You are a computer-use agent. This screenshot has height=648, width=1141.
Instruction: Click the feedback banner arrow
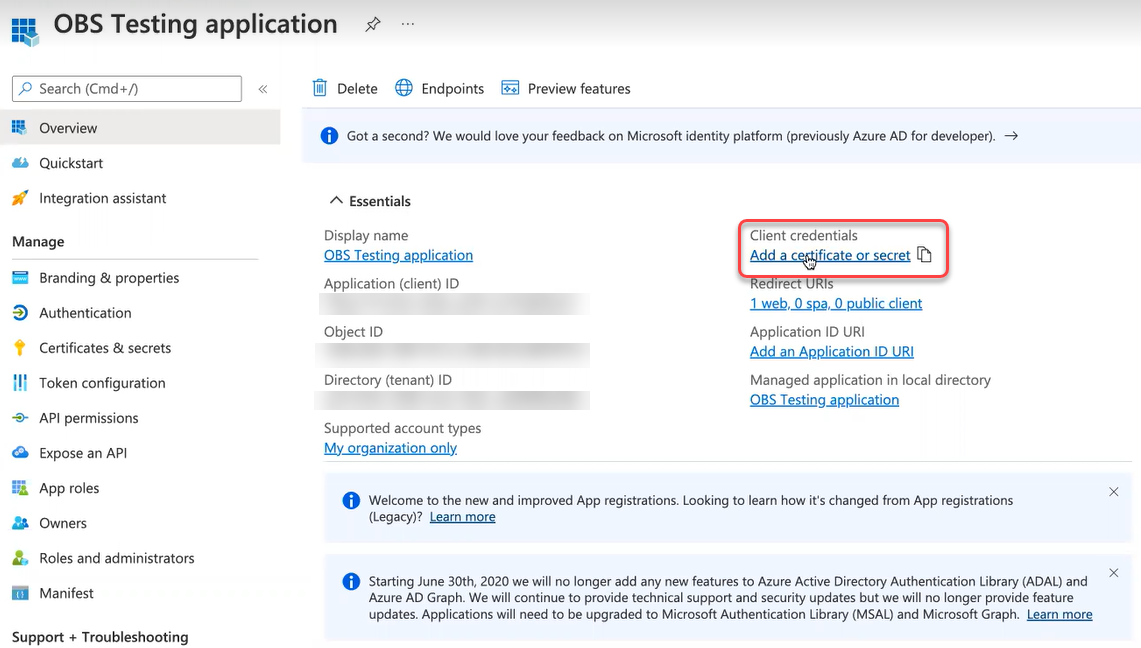(1011, 136)
